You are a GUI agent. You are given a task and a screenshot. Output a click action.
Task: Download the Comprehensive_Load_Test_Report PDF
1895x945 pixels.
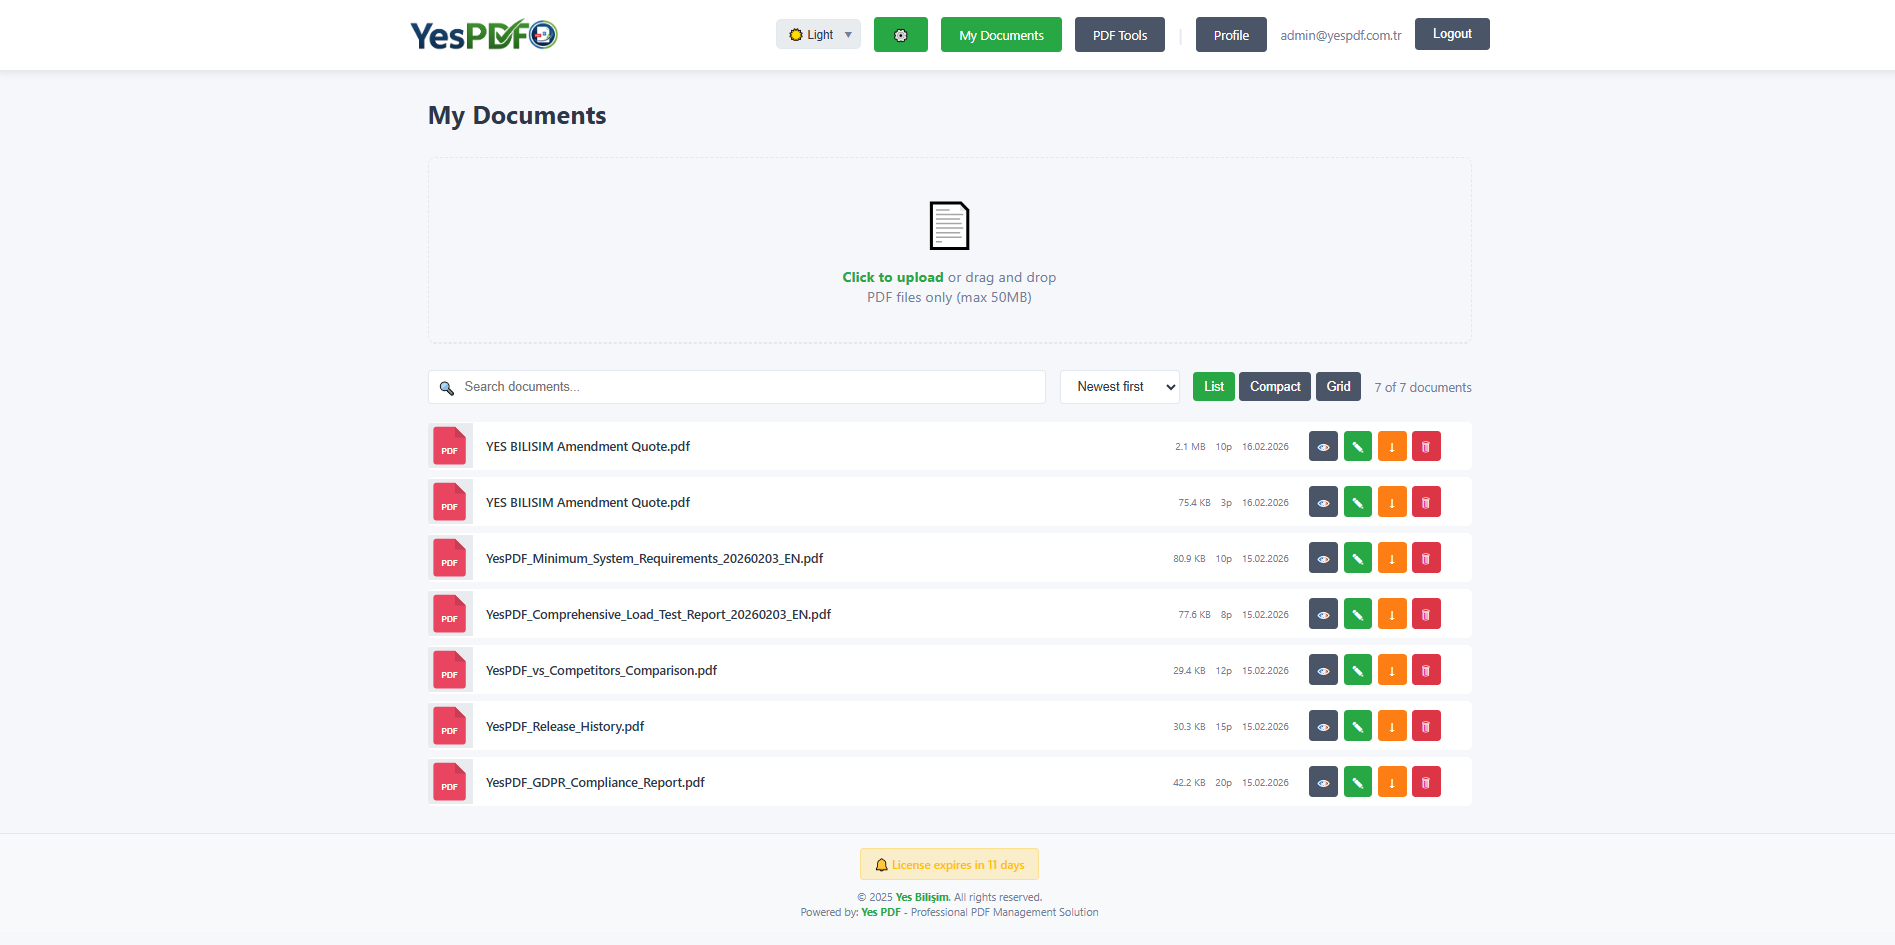coord(1391,615)
